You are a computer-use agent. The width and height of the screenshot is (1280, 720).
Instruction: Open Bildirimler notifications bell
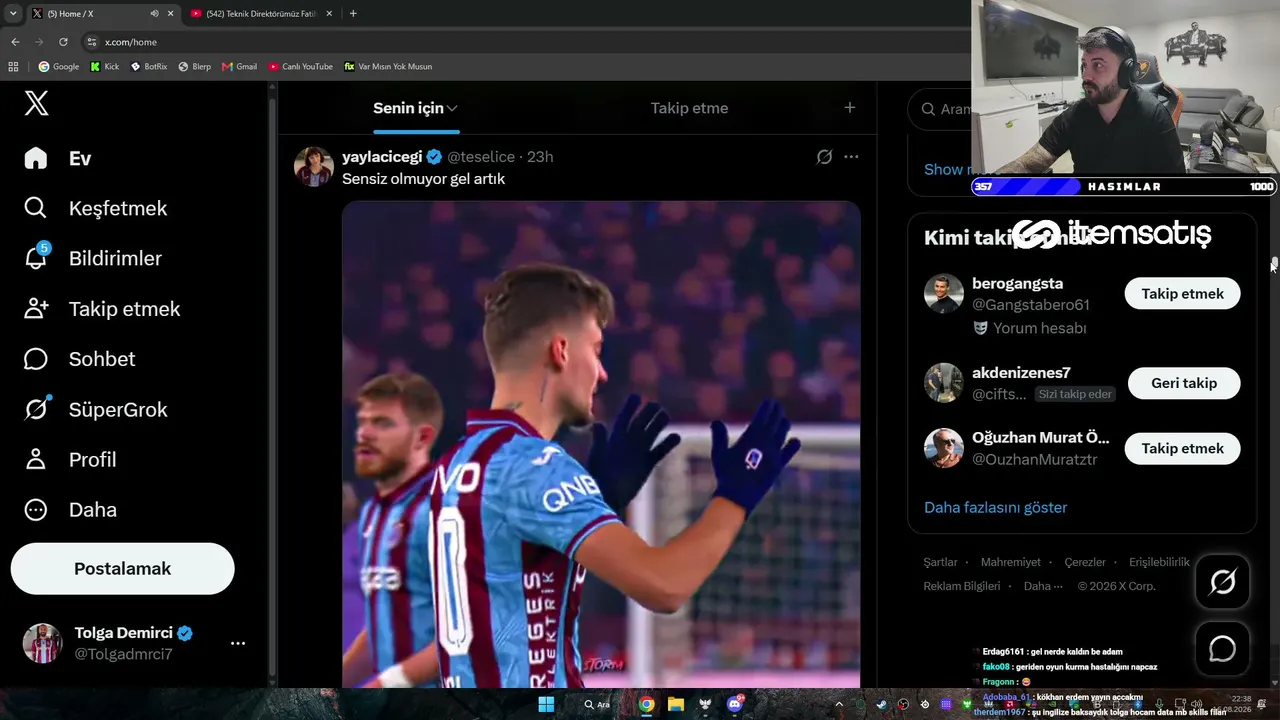click(x=92, y=258)
